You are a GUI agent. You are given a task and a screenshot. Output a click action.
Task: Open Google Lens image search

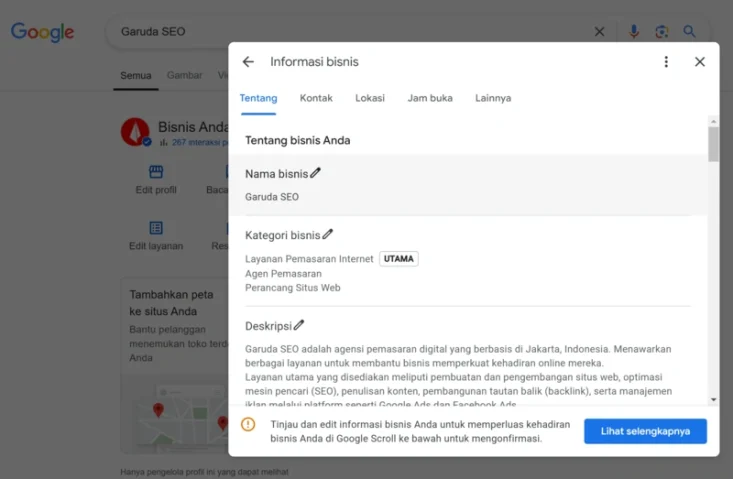661,31
